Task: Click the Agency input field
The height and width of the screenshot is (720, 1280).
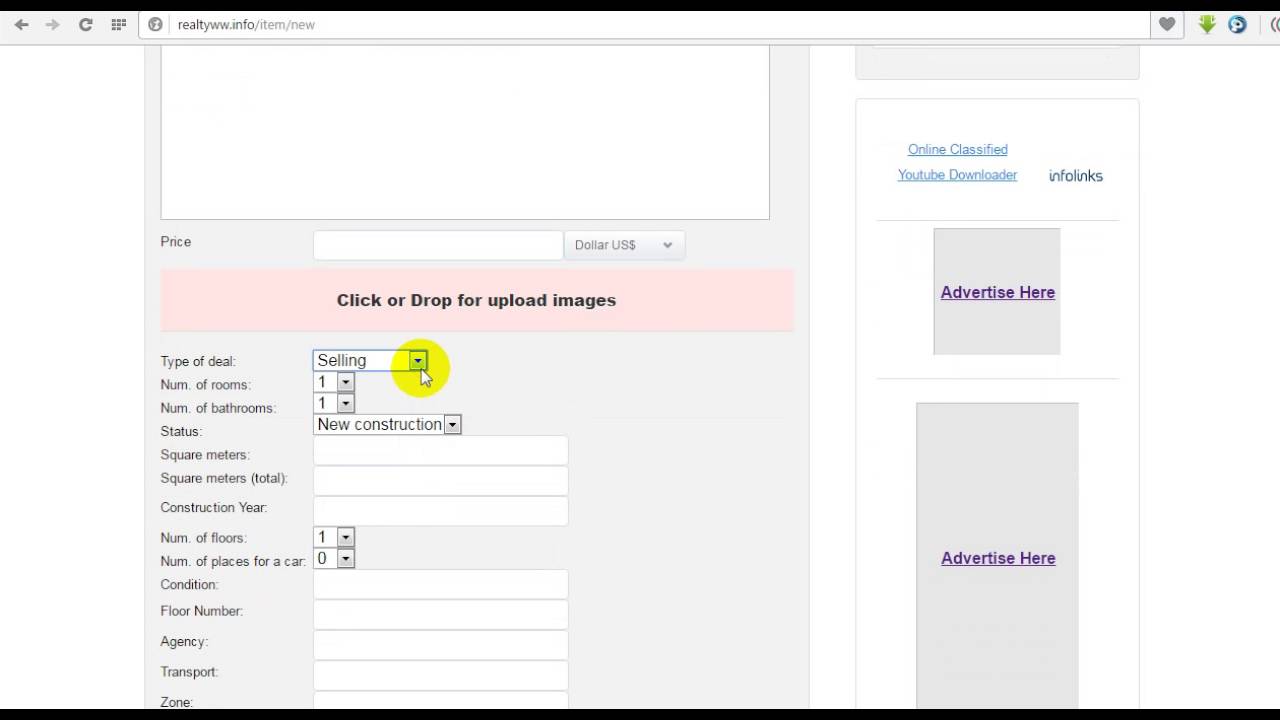Action: [440, 645]
